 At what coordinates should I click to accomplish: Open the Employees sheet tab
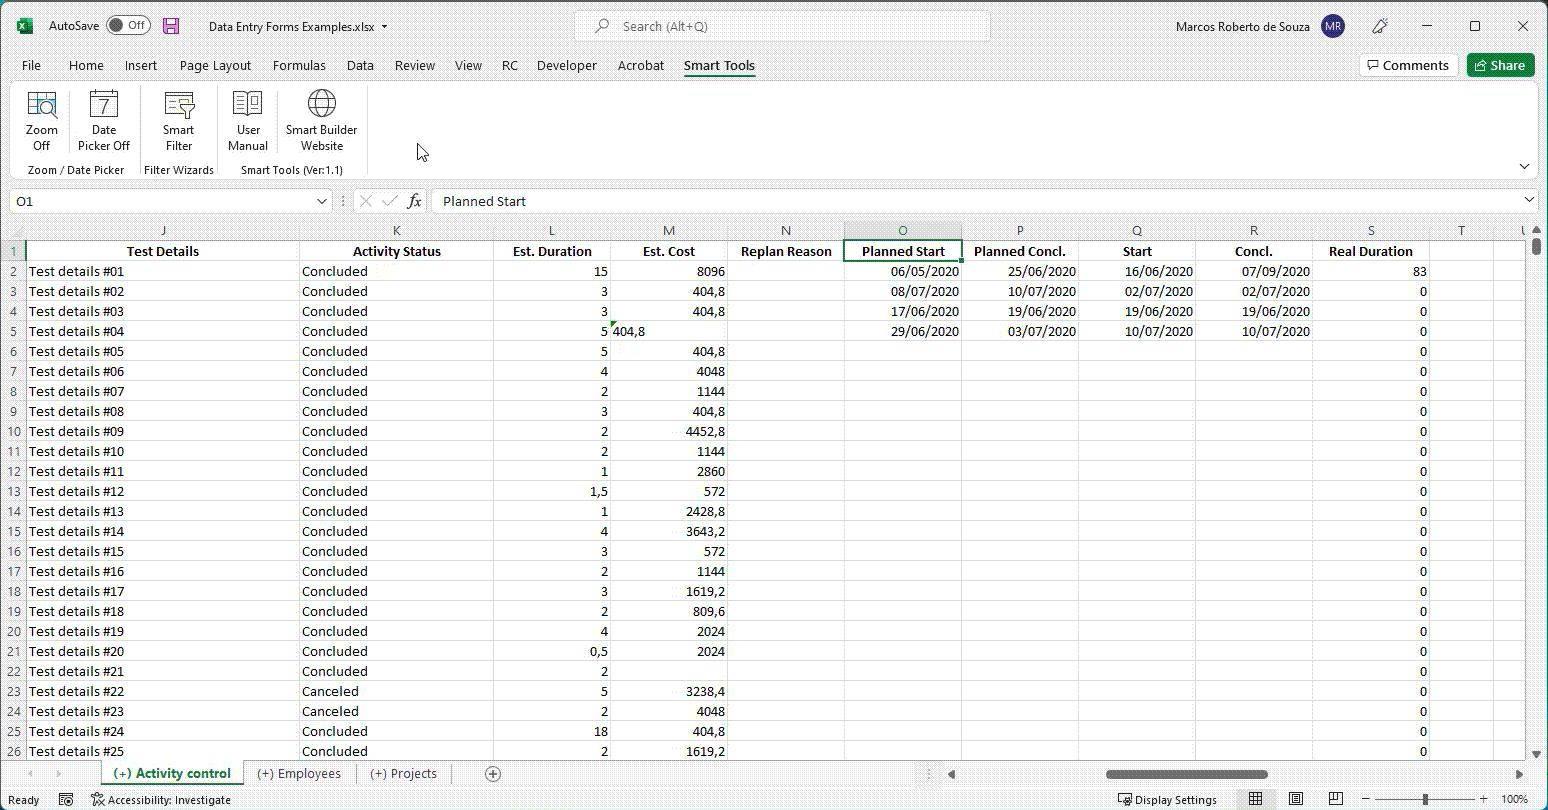(299, 773)
